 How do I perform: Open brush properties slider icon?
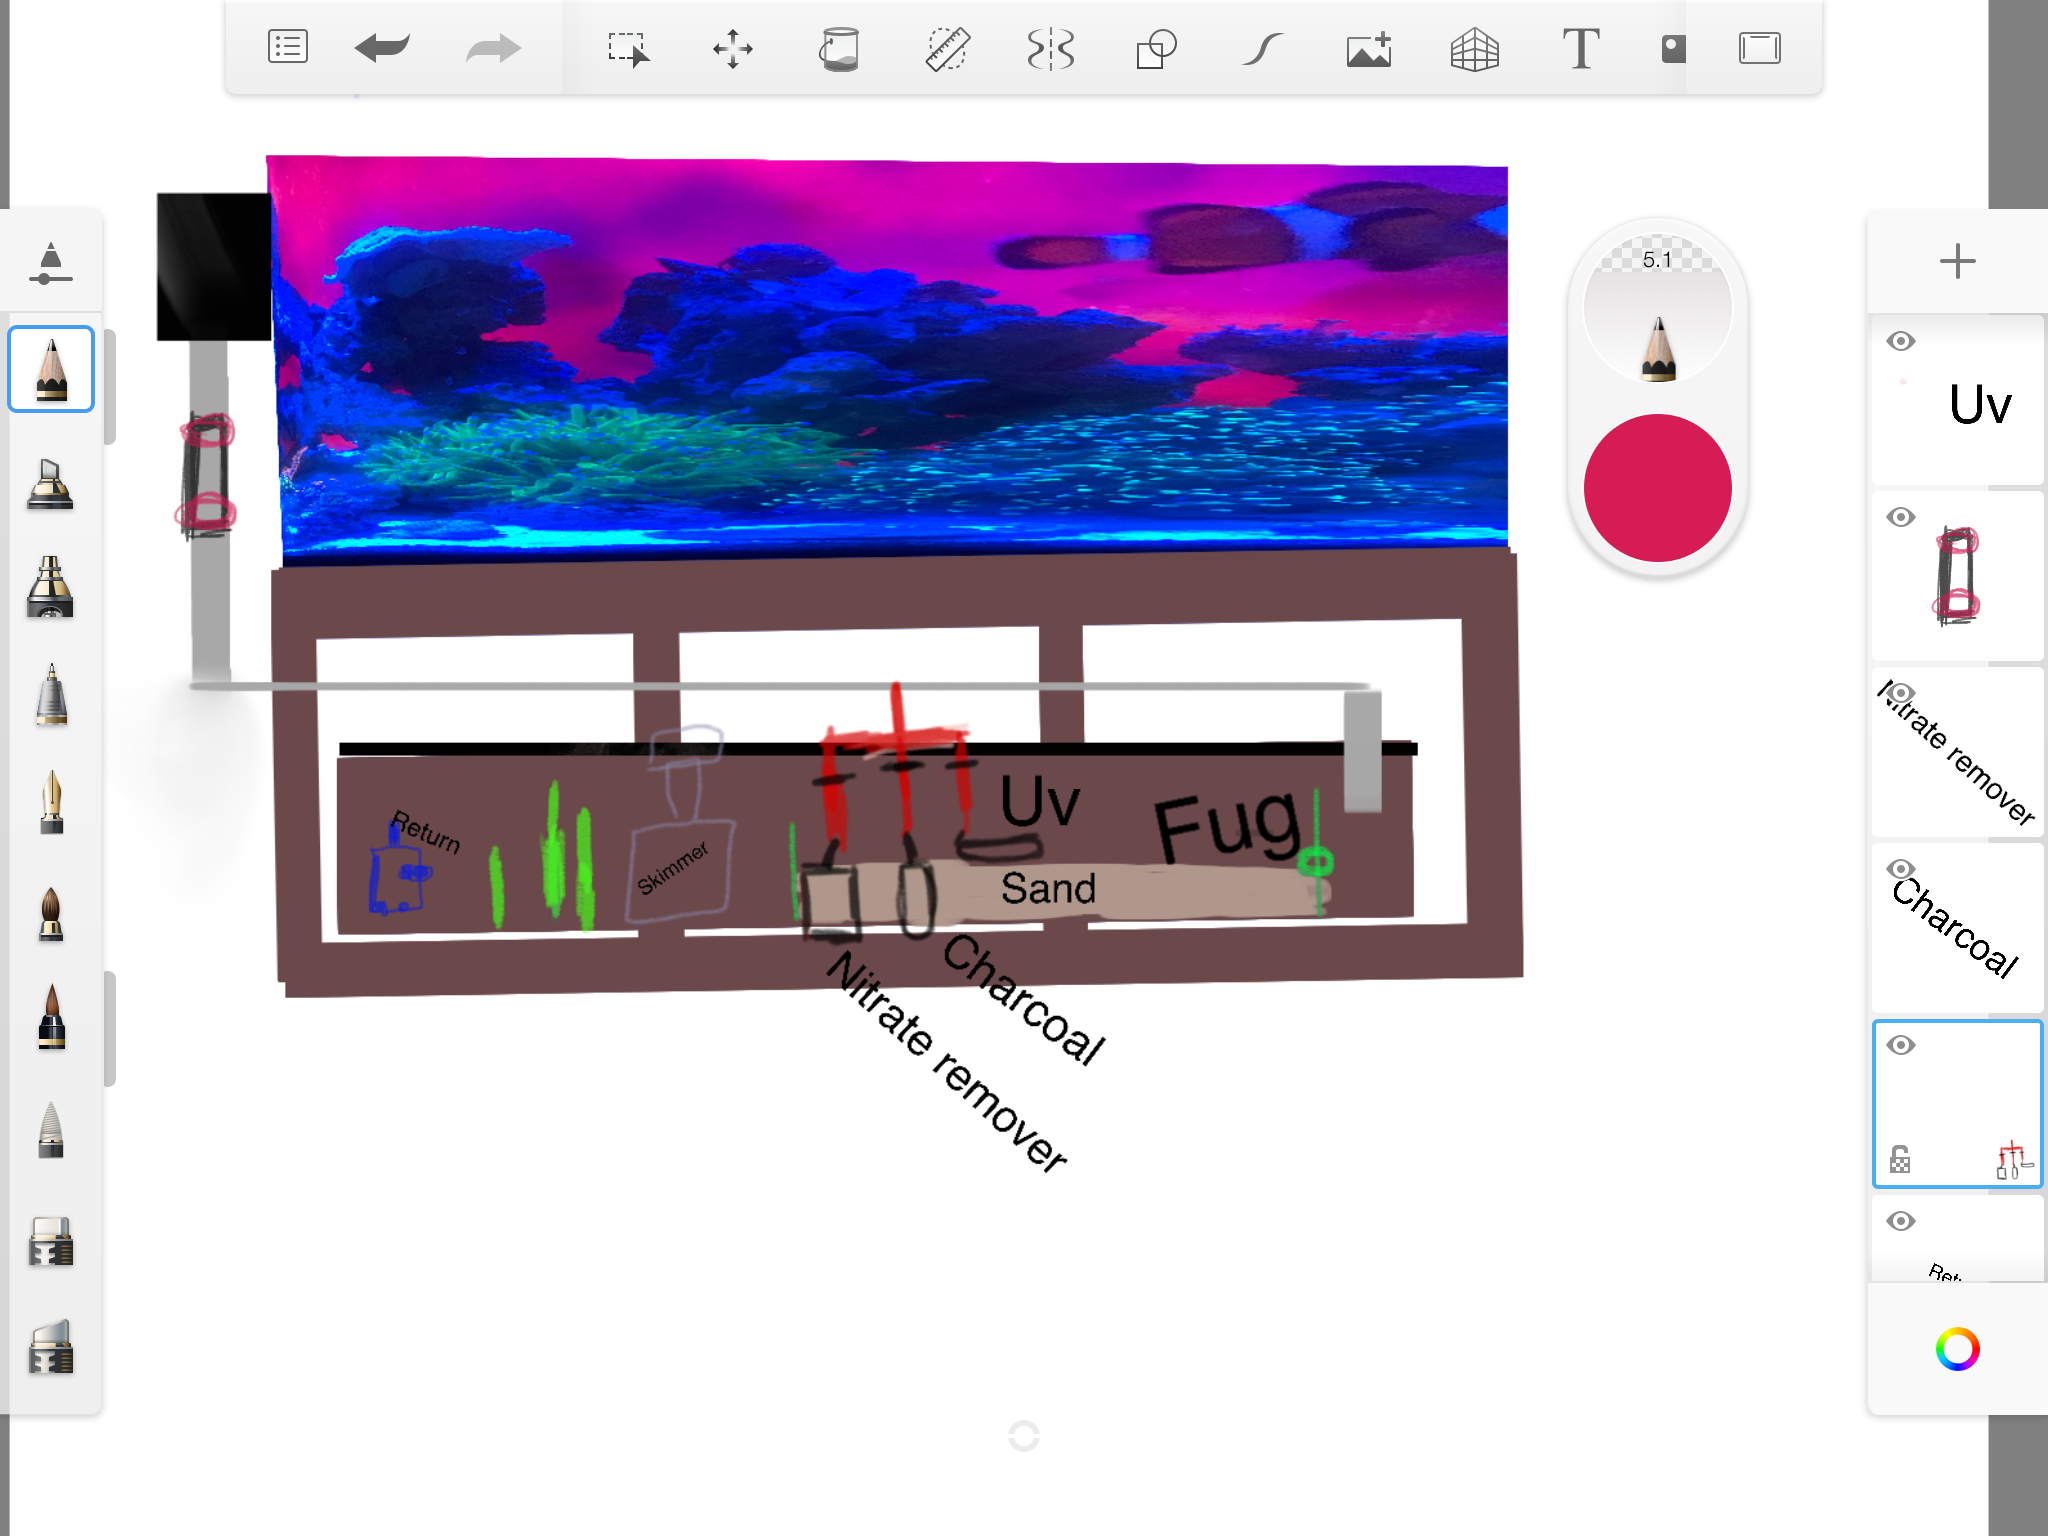50,264
